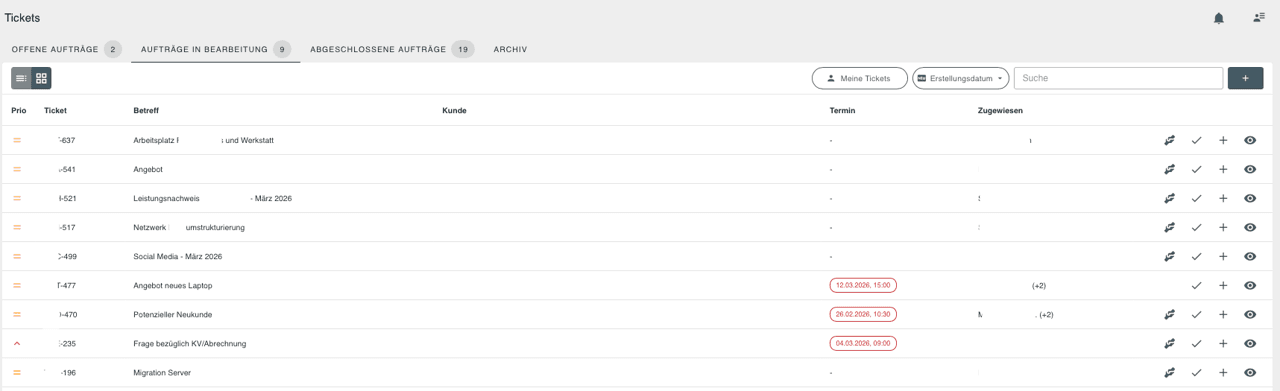This screenshot has width=1280, height=391.
Task: Click plus icon on Leistungsnachweis row
Action: (1223, 199)
